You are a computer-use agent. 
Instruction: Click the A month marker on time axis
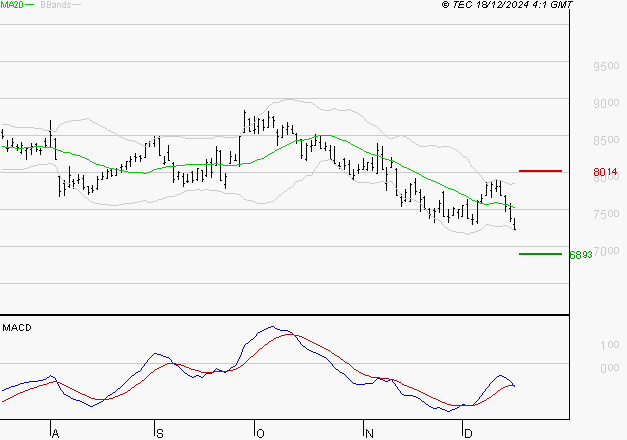(56, 434)
